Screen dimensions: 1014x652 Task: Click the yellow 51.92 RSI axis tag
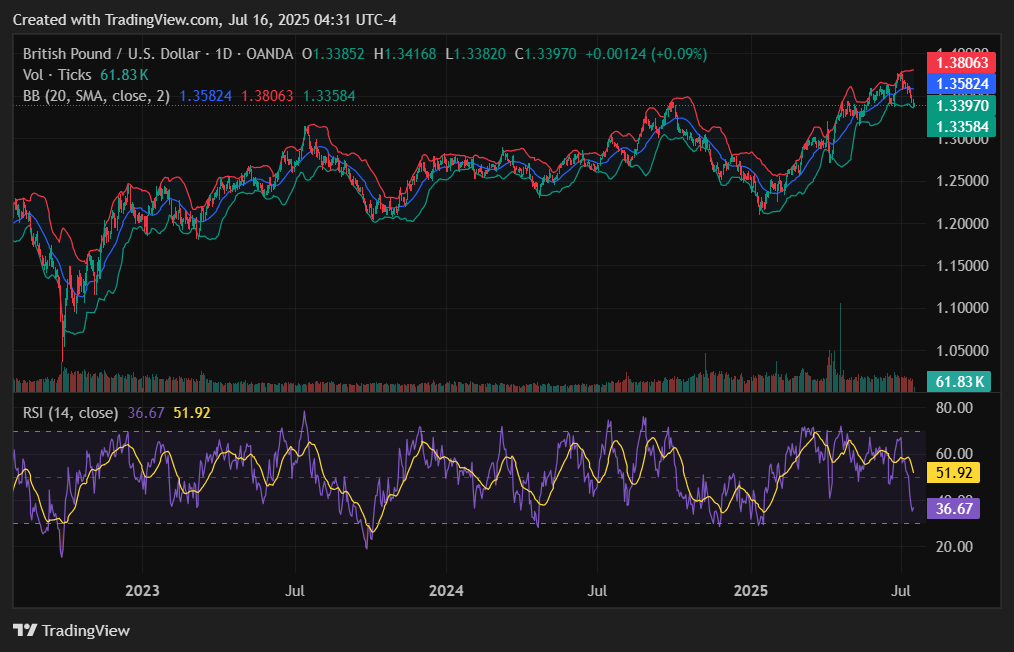[x=954, y=473]
